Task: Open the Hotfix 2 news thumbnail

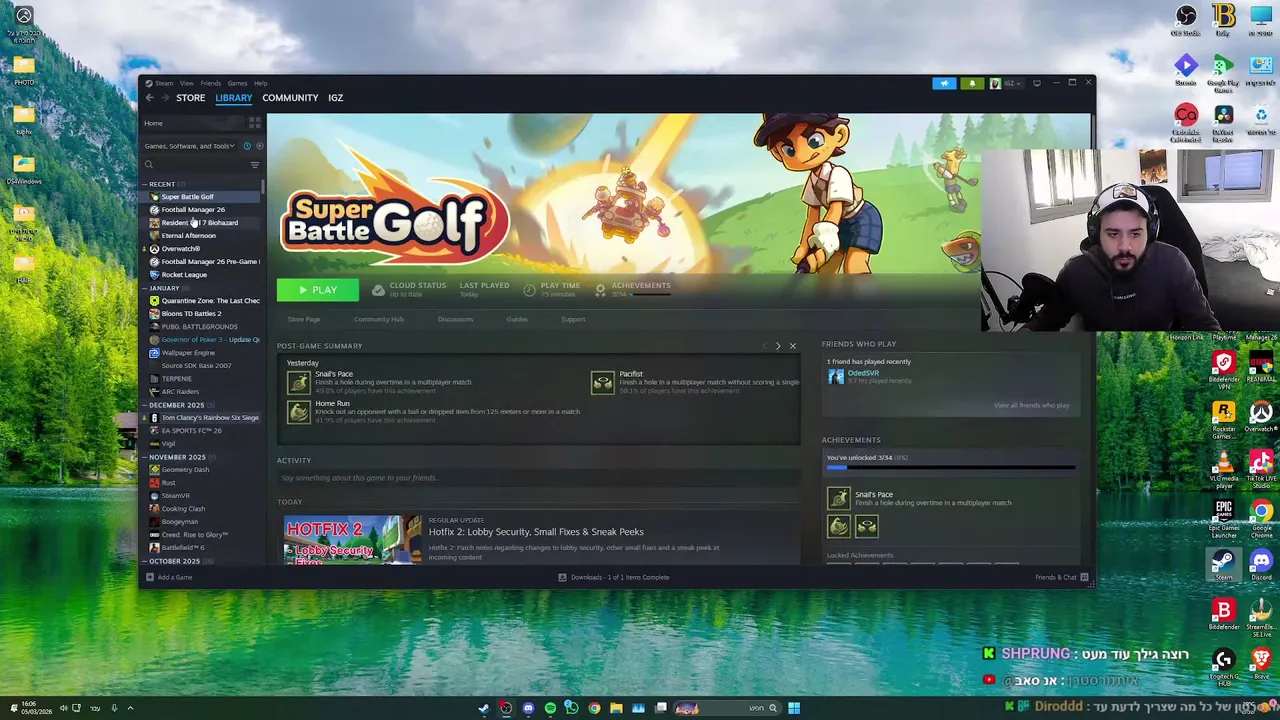Action: [x=353, y=540]
